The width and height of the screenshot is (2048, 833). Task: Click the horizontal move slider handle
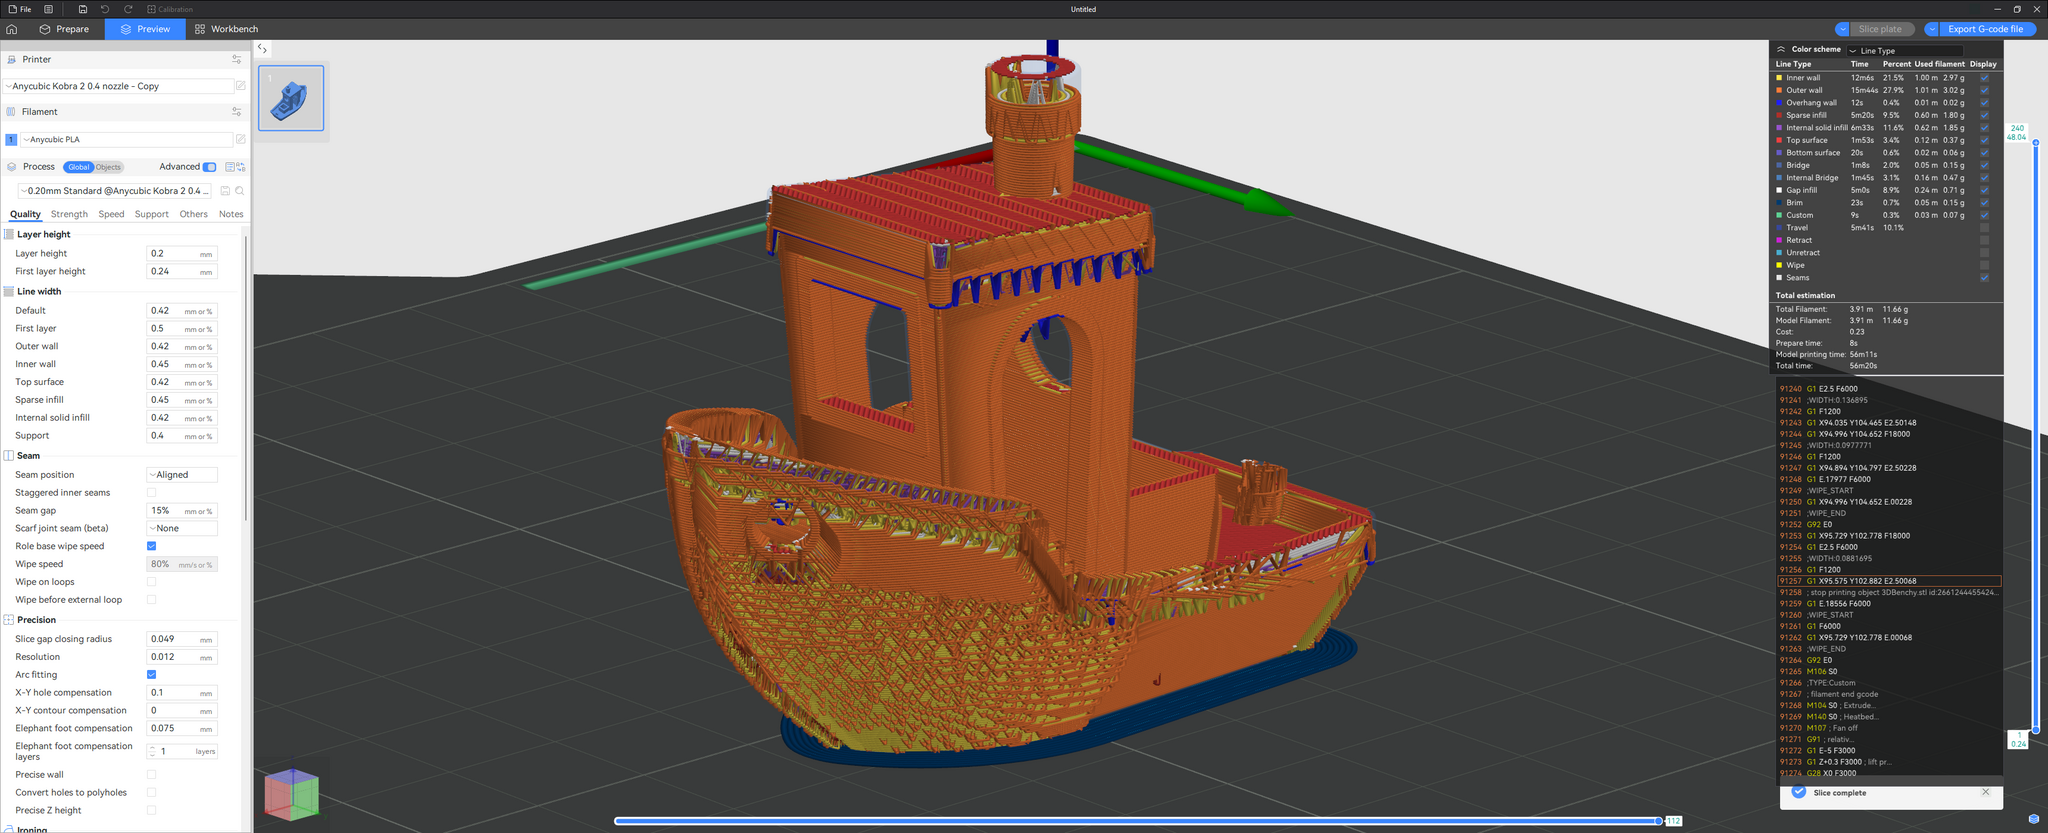coord(1659,821)
